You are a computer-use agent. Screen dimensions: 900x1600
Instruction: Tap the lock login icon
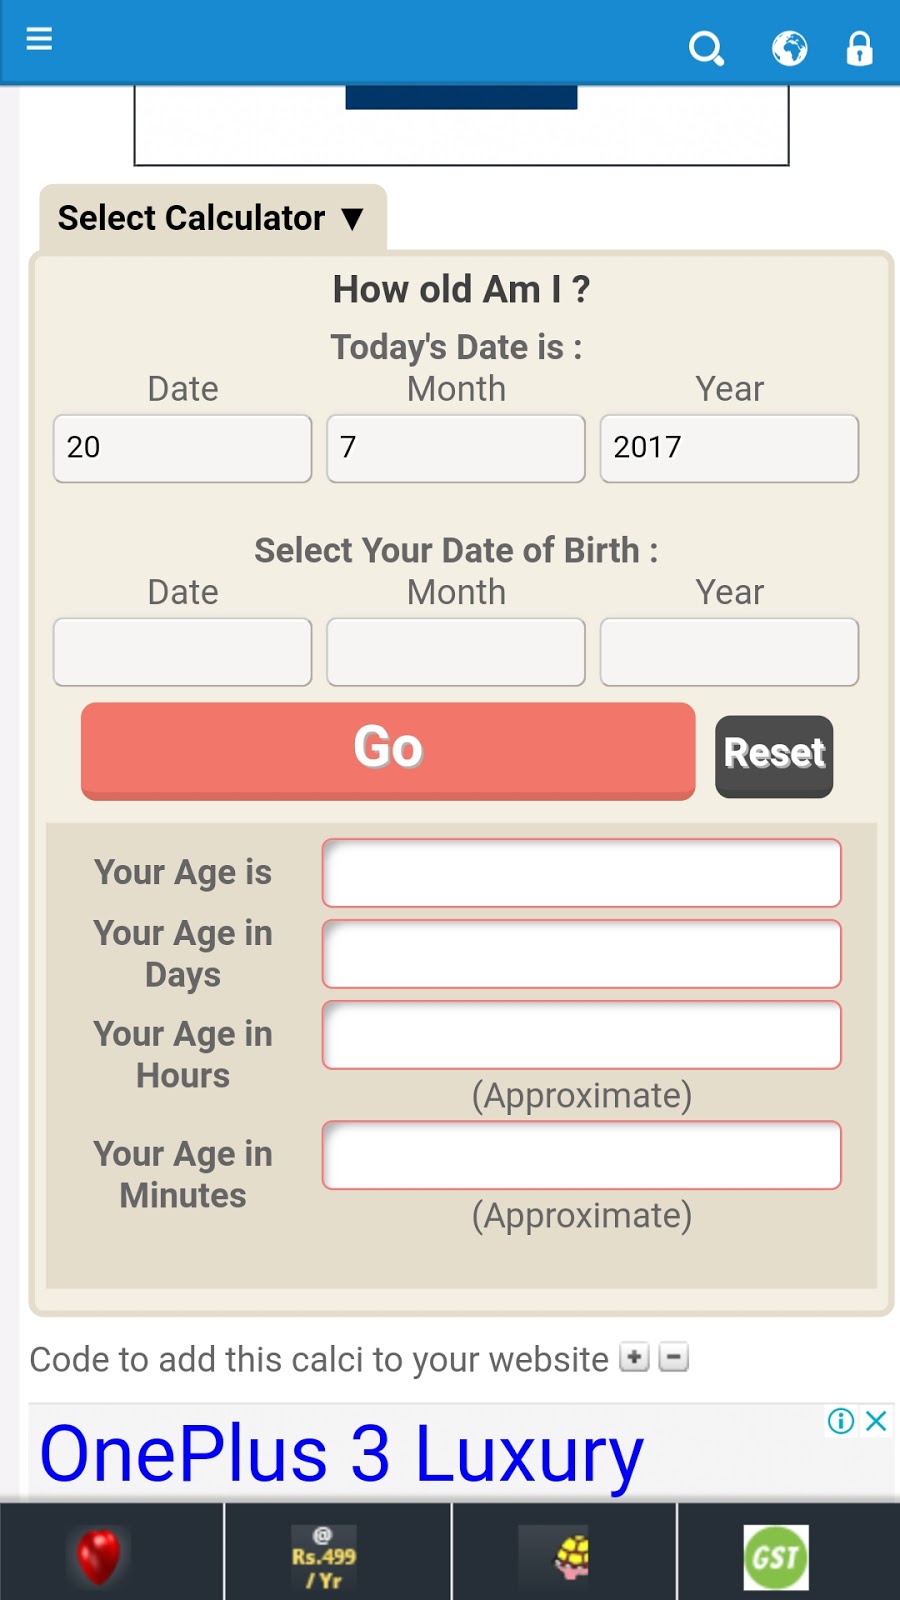(x=859, y=48)
